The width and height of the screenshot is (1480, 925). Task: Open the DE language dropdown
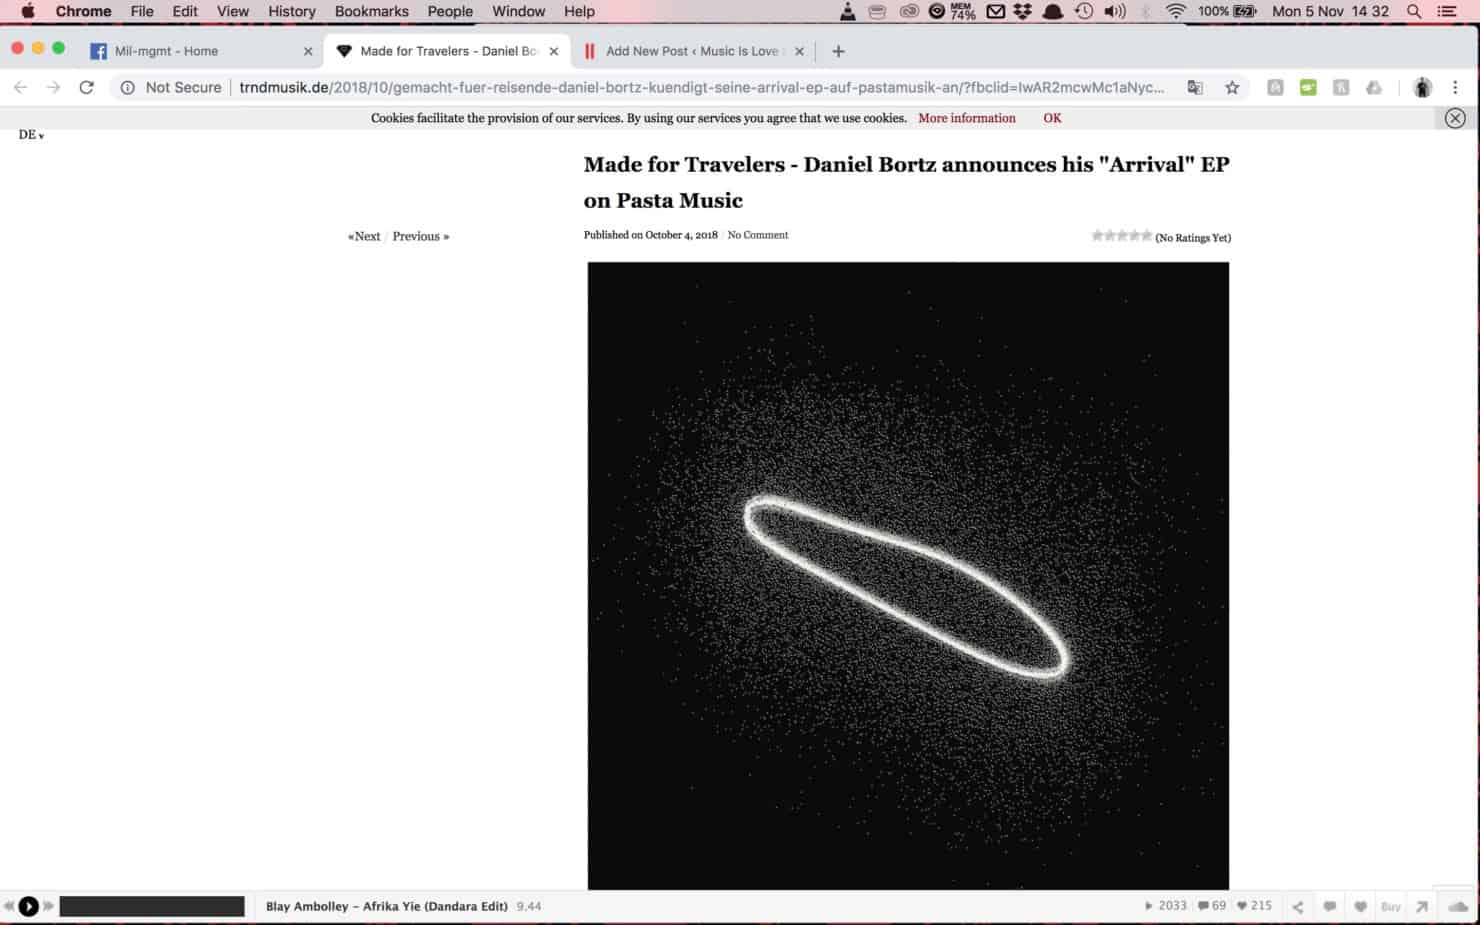pos(31,135)
